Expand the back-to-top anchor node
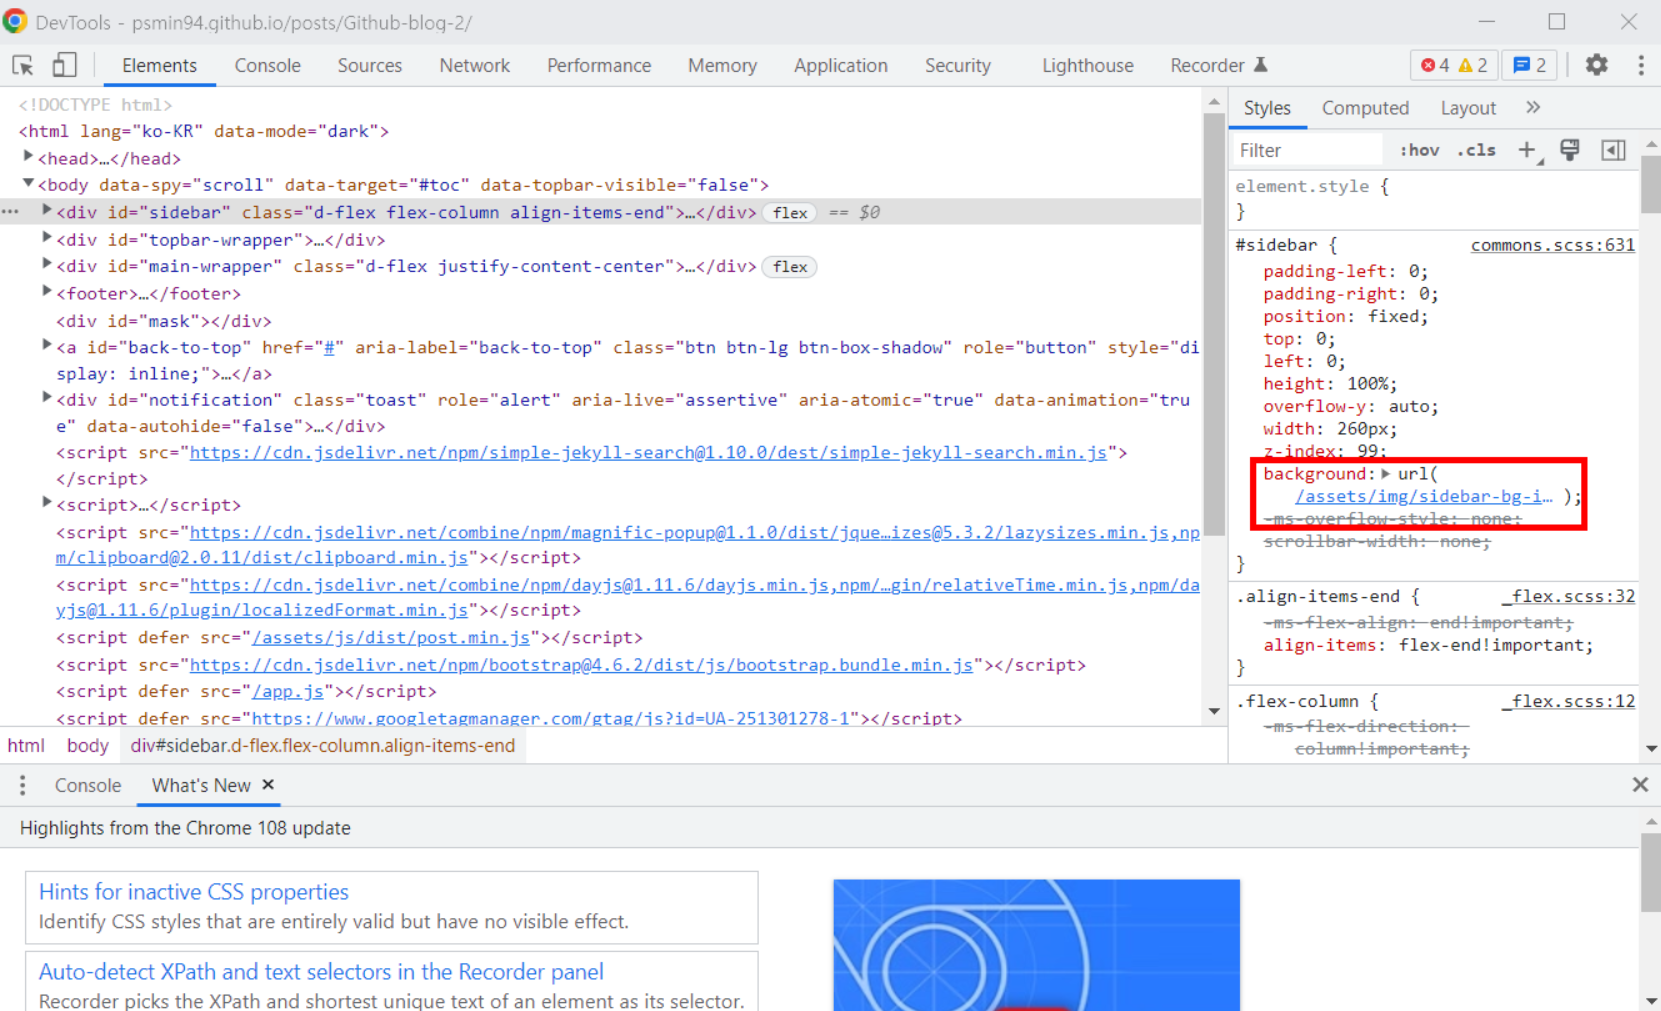The width and height of the screenshot is (1661, 1011). tap(46, 345)
